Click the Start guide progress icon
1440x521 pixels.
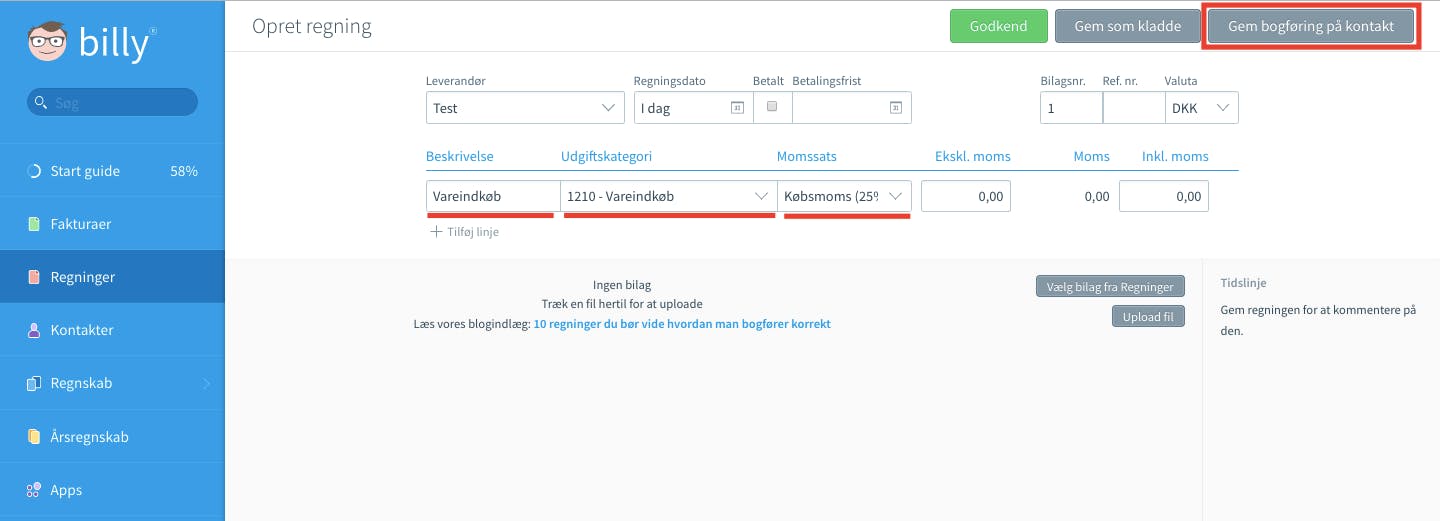pos(34,171)
